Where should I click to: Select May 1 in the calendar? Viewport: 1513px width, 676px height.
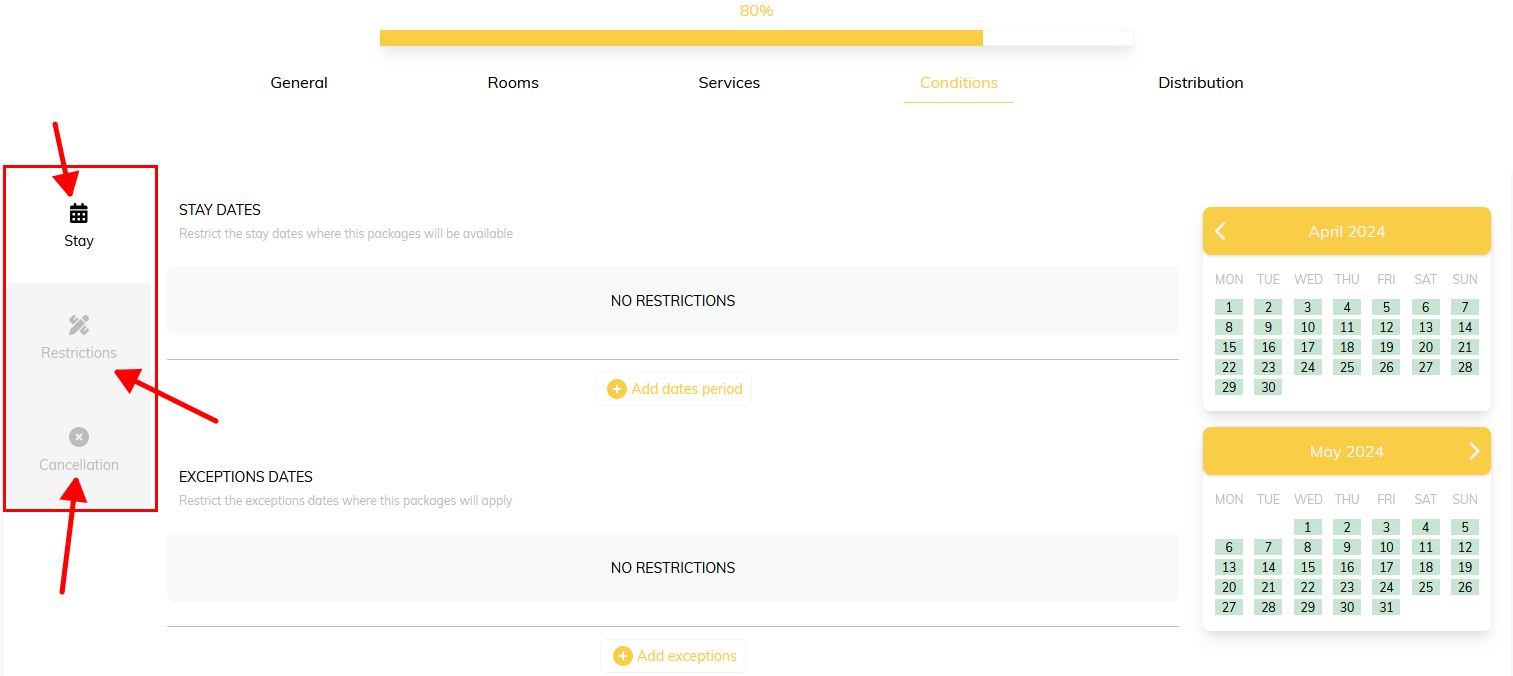(x=1307, y=527)
